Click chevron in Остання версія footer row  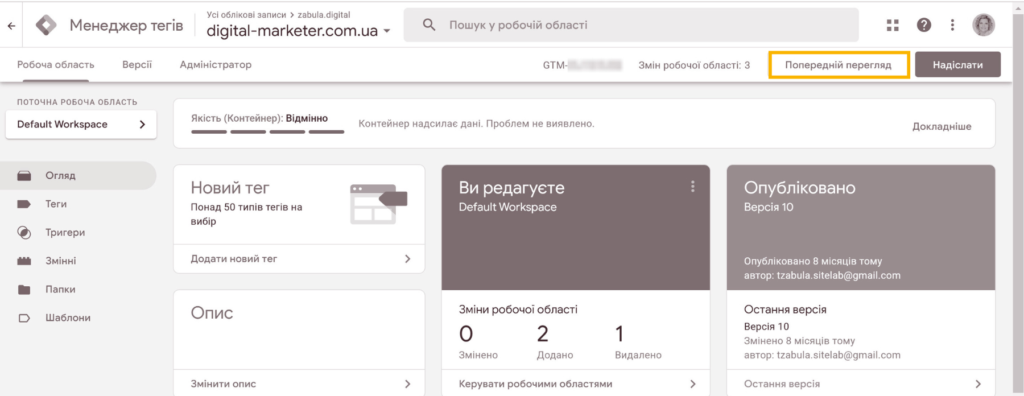tap(978, 384)
